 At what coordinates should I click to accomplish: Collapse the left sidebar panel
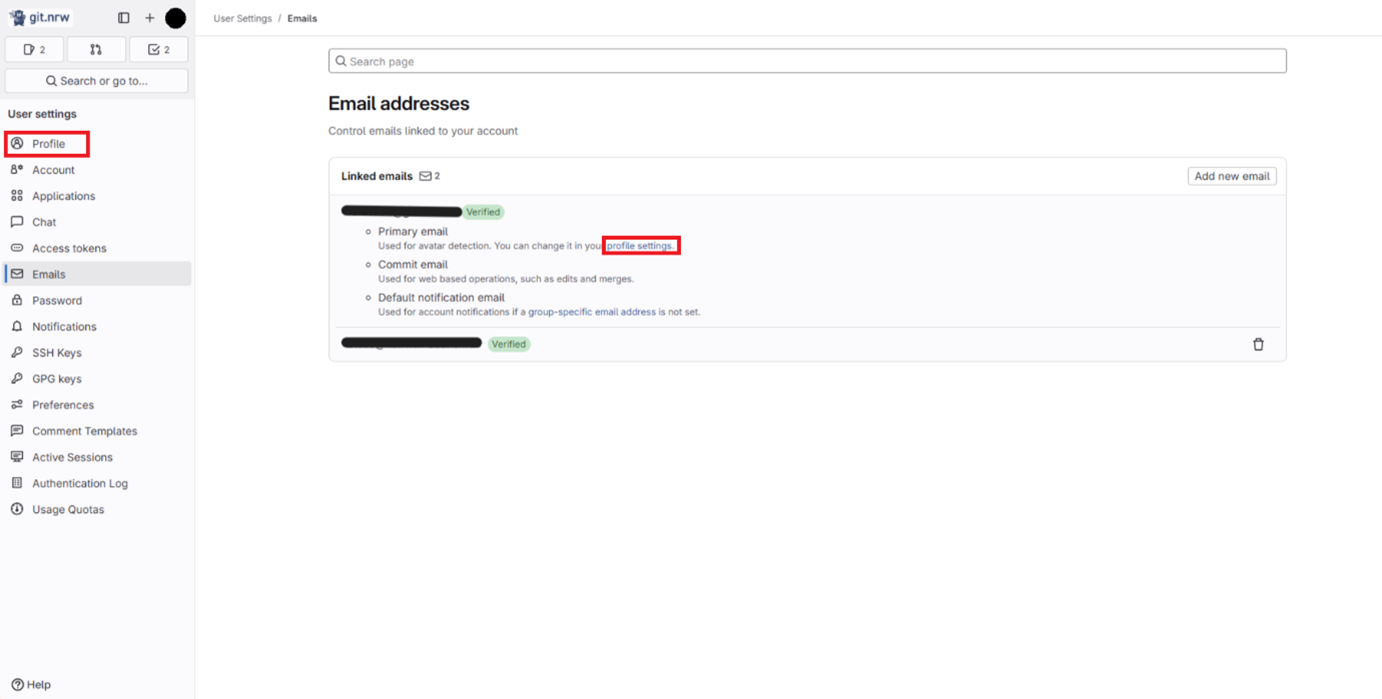point(123,17)
